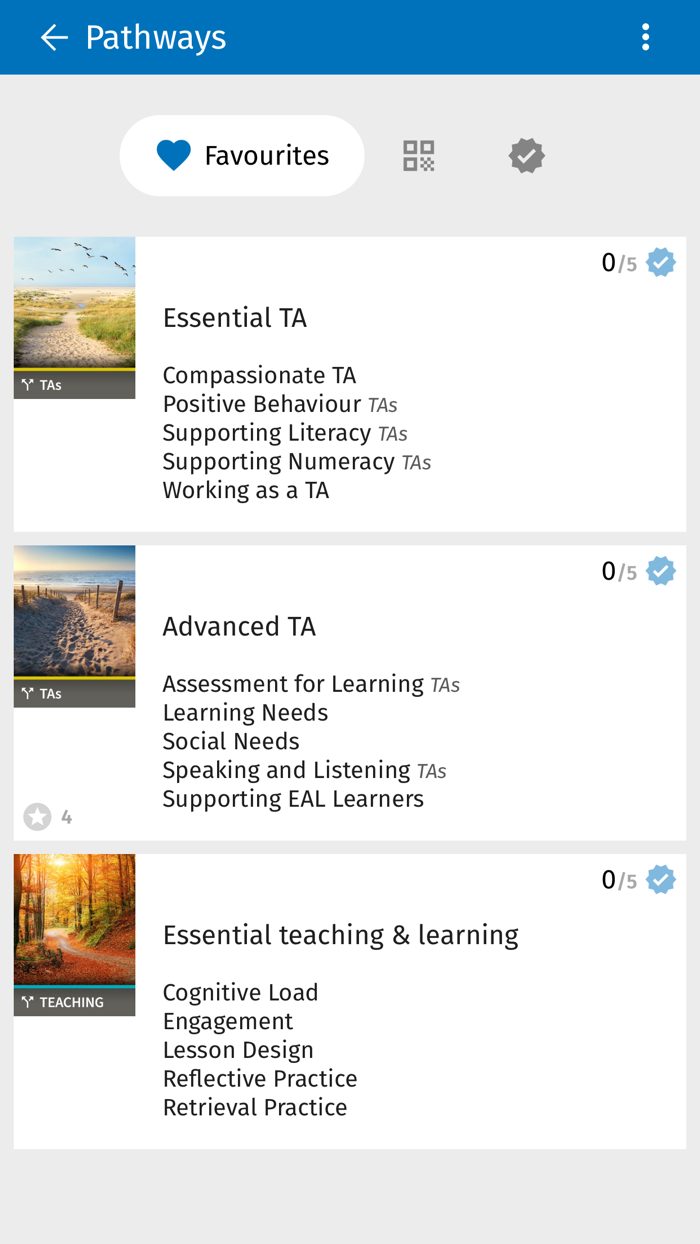Viewport: 700px width, 1244px height.
Task: Tap the back arrow next to Pathways
Action: [52, 36]
